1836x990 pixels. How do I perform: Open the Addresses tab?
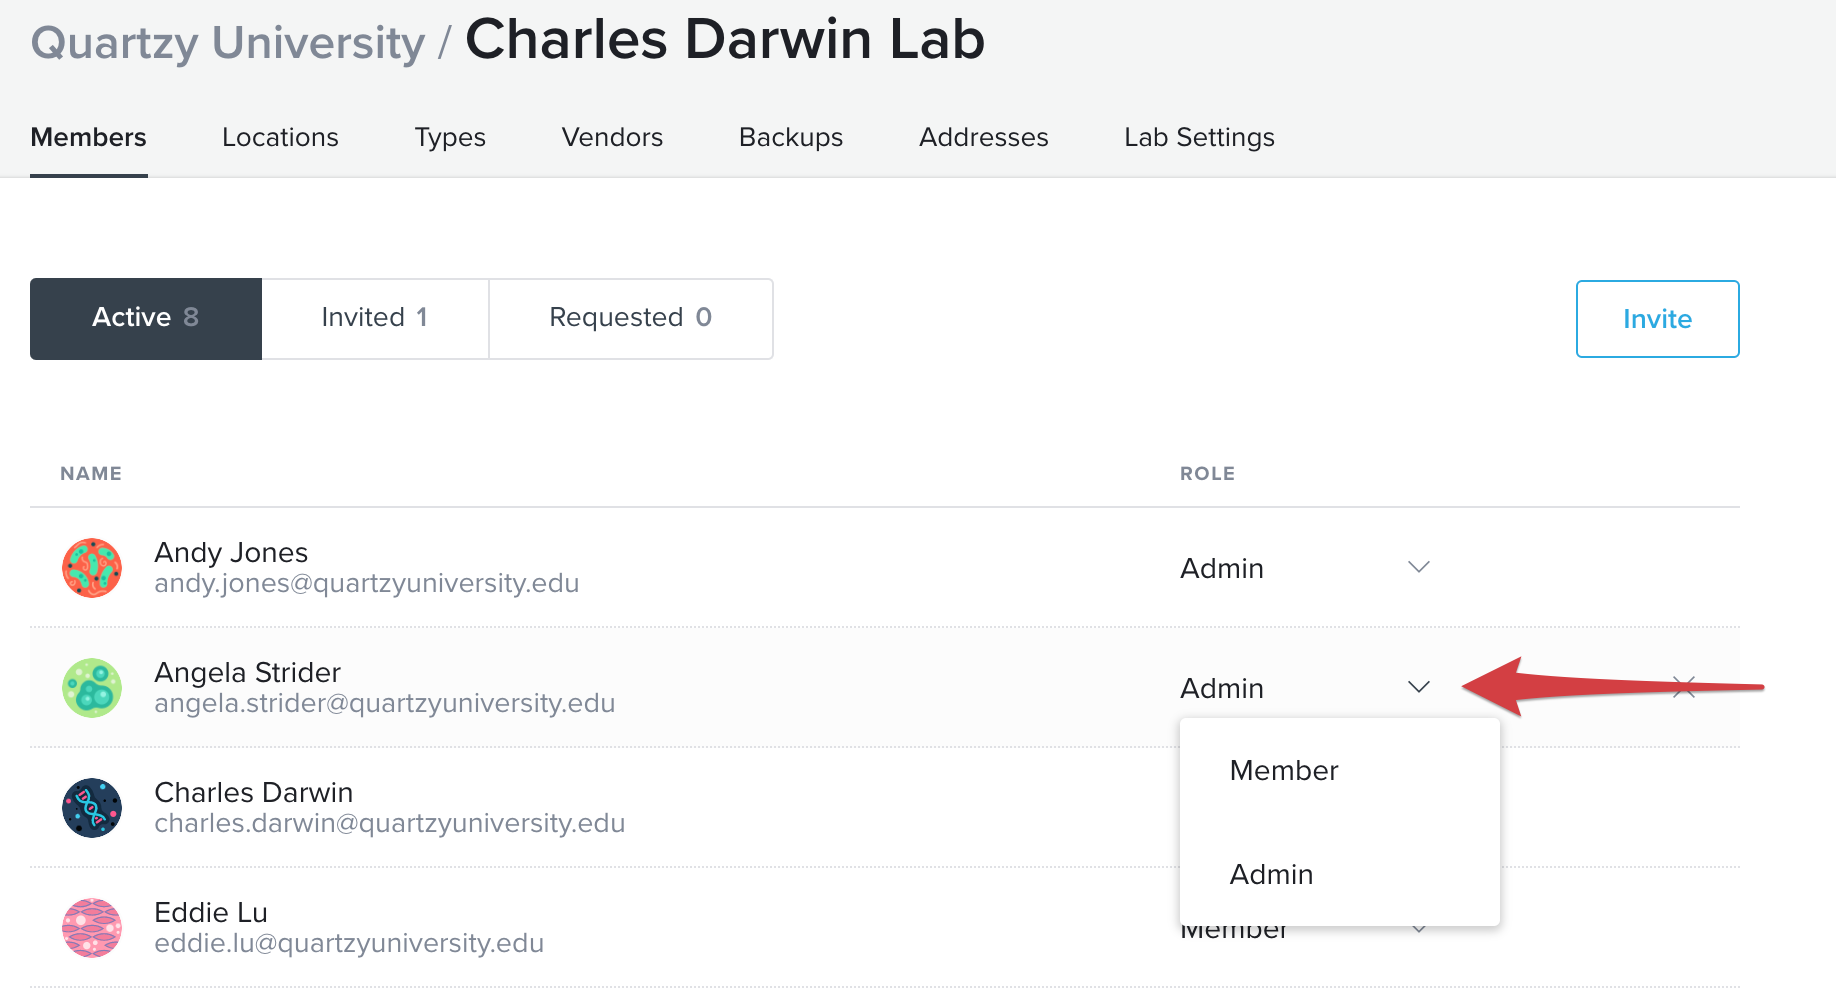(984, 137)
